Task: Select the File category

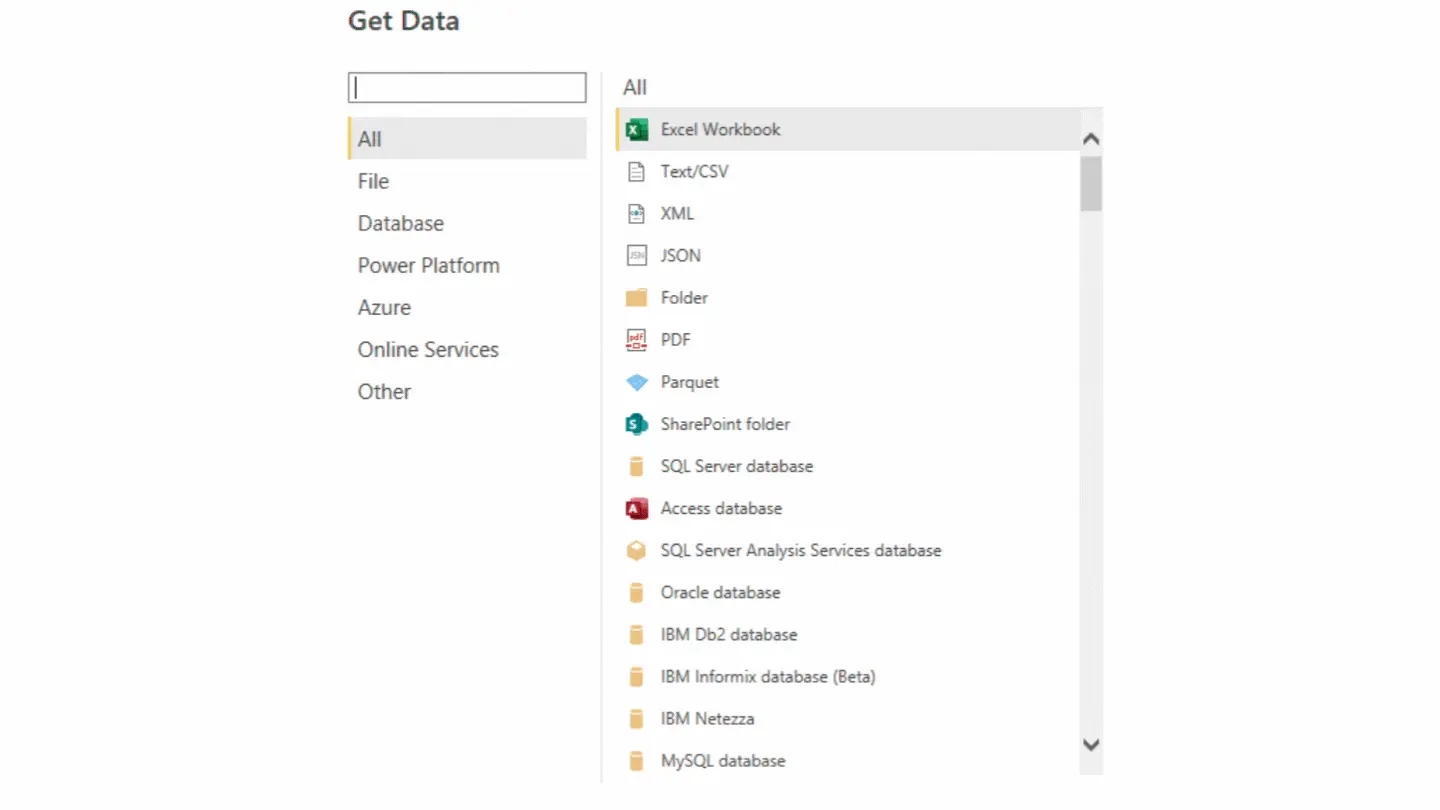Action: pos(467,181)
